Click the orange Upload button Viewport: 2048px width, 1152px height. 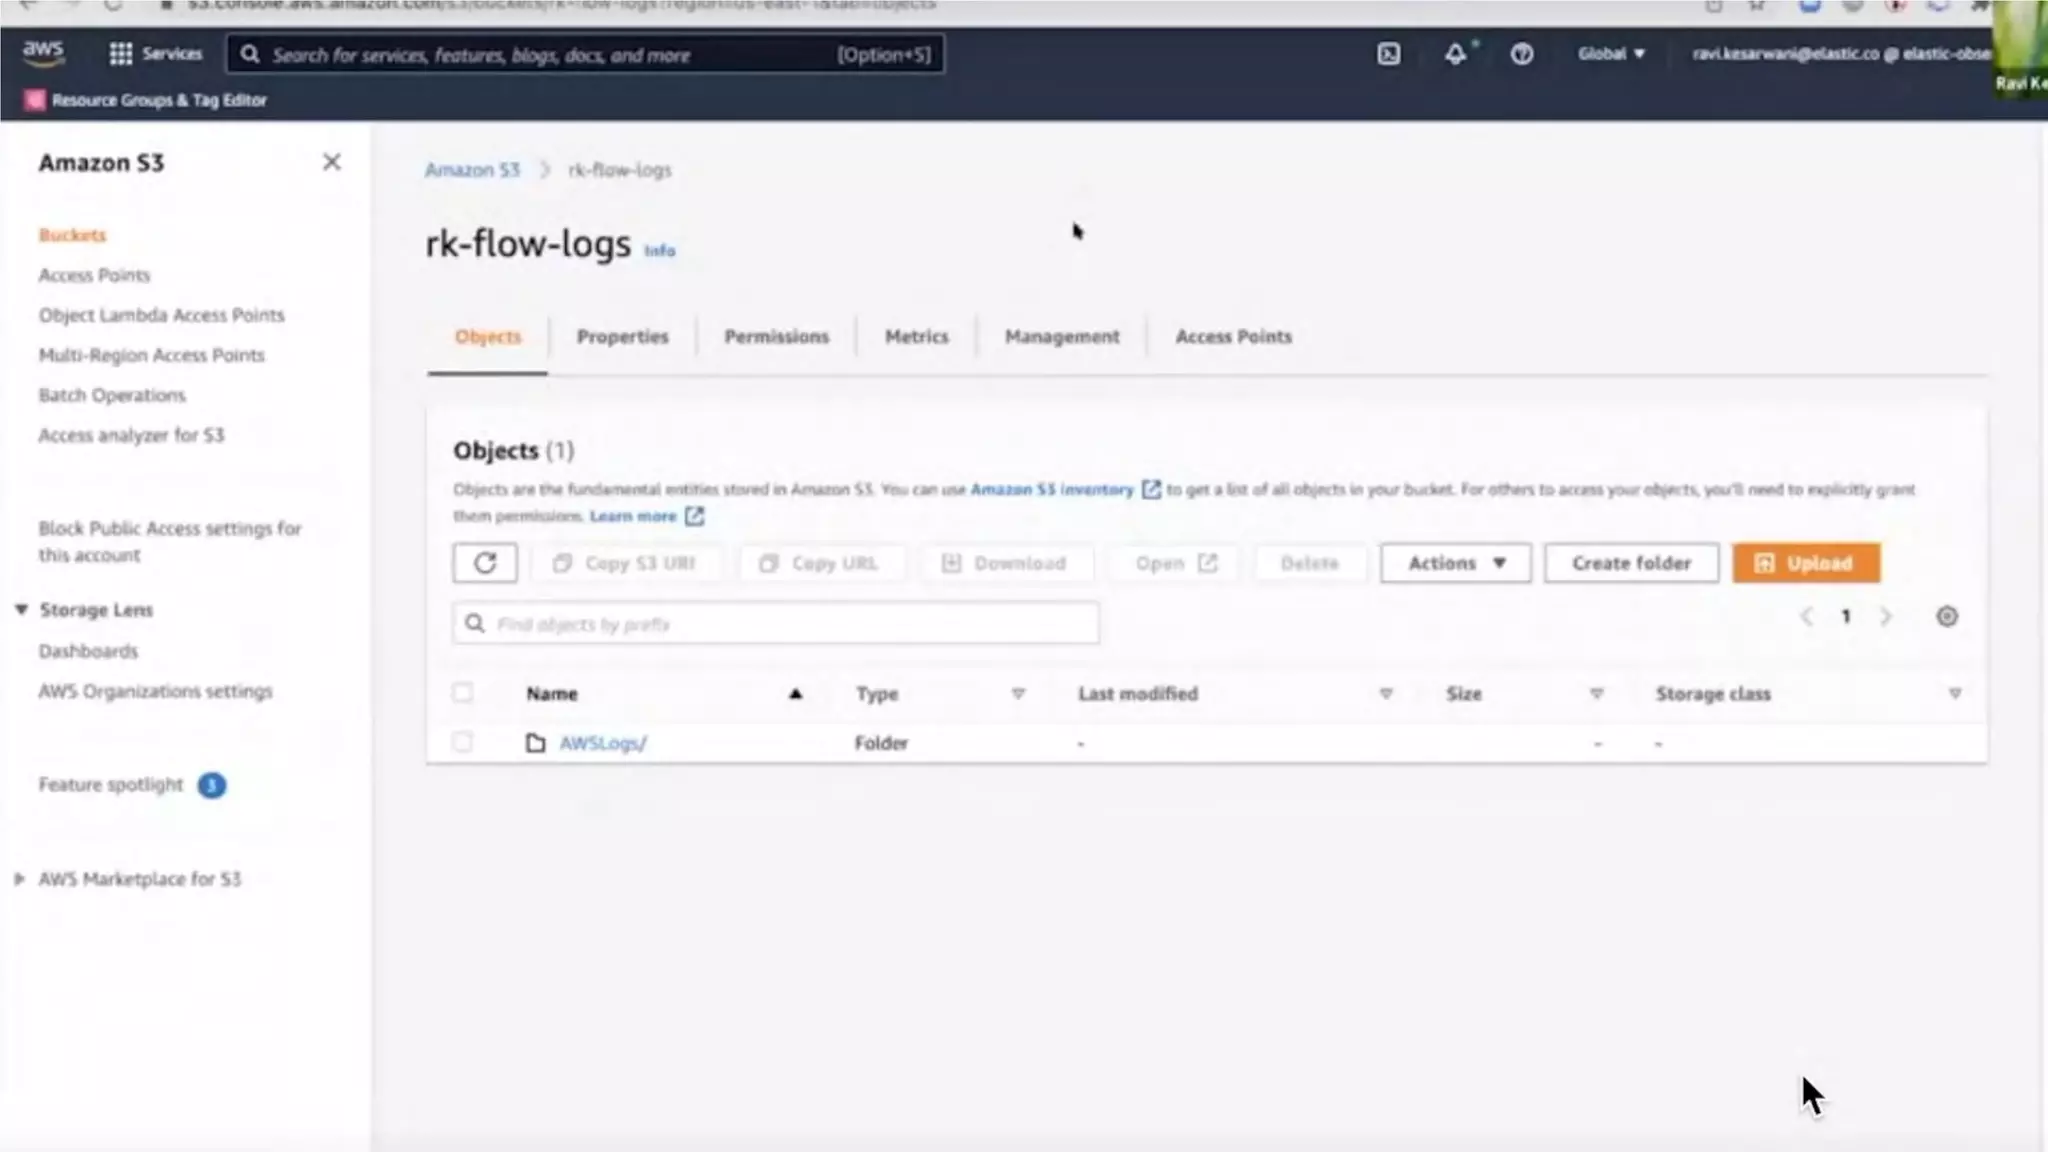click(1805, 563)
